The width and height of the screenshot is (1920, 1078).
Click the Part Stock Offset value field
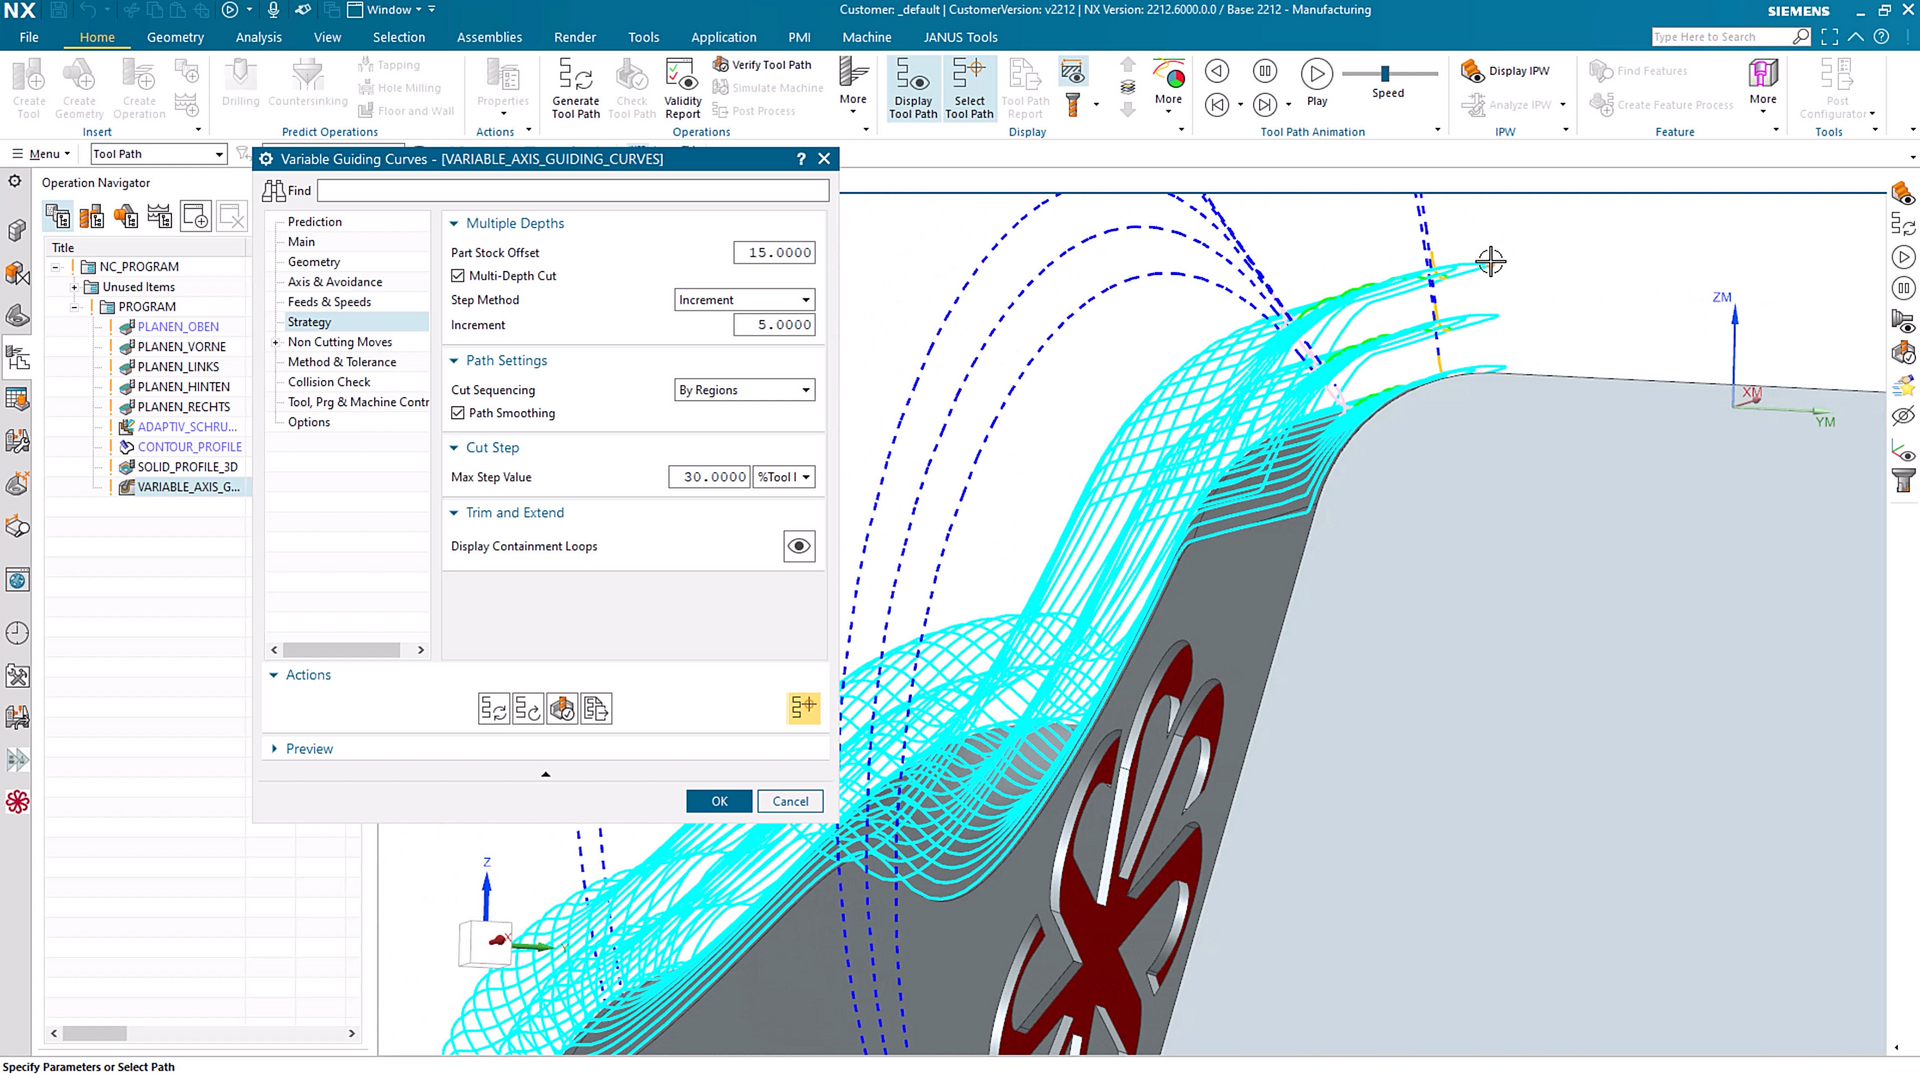pos(774,253)
